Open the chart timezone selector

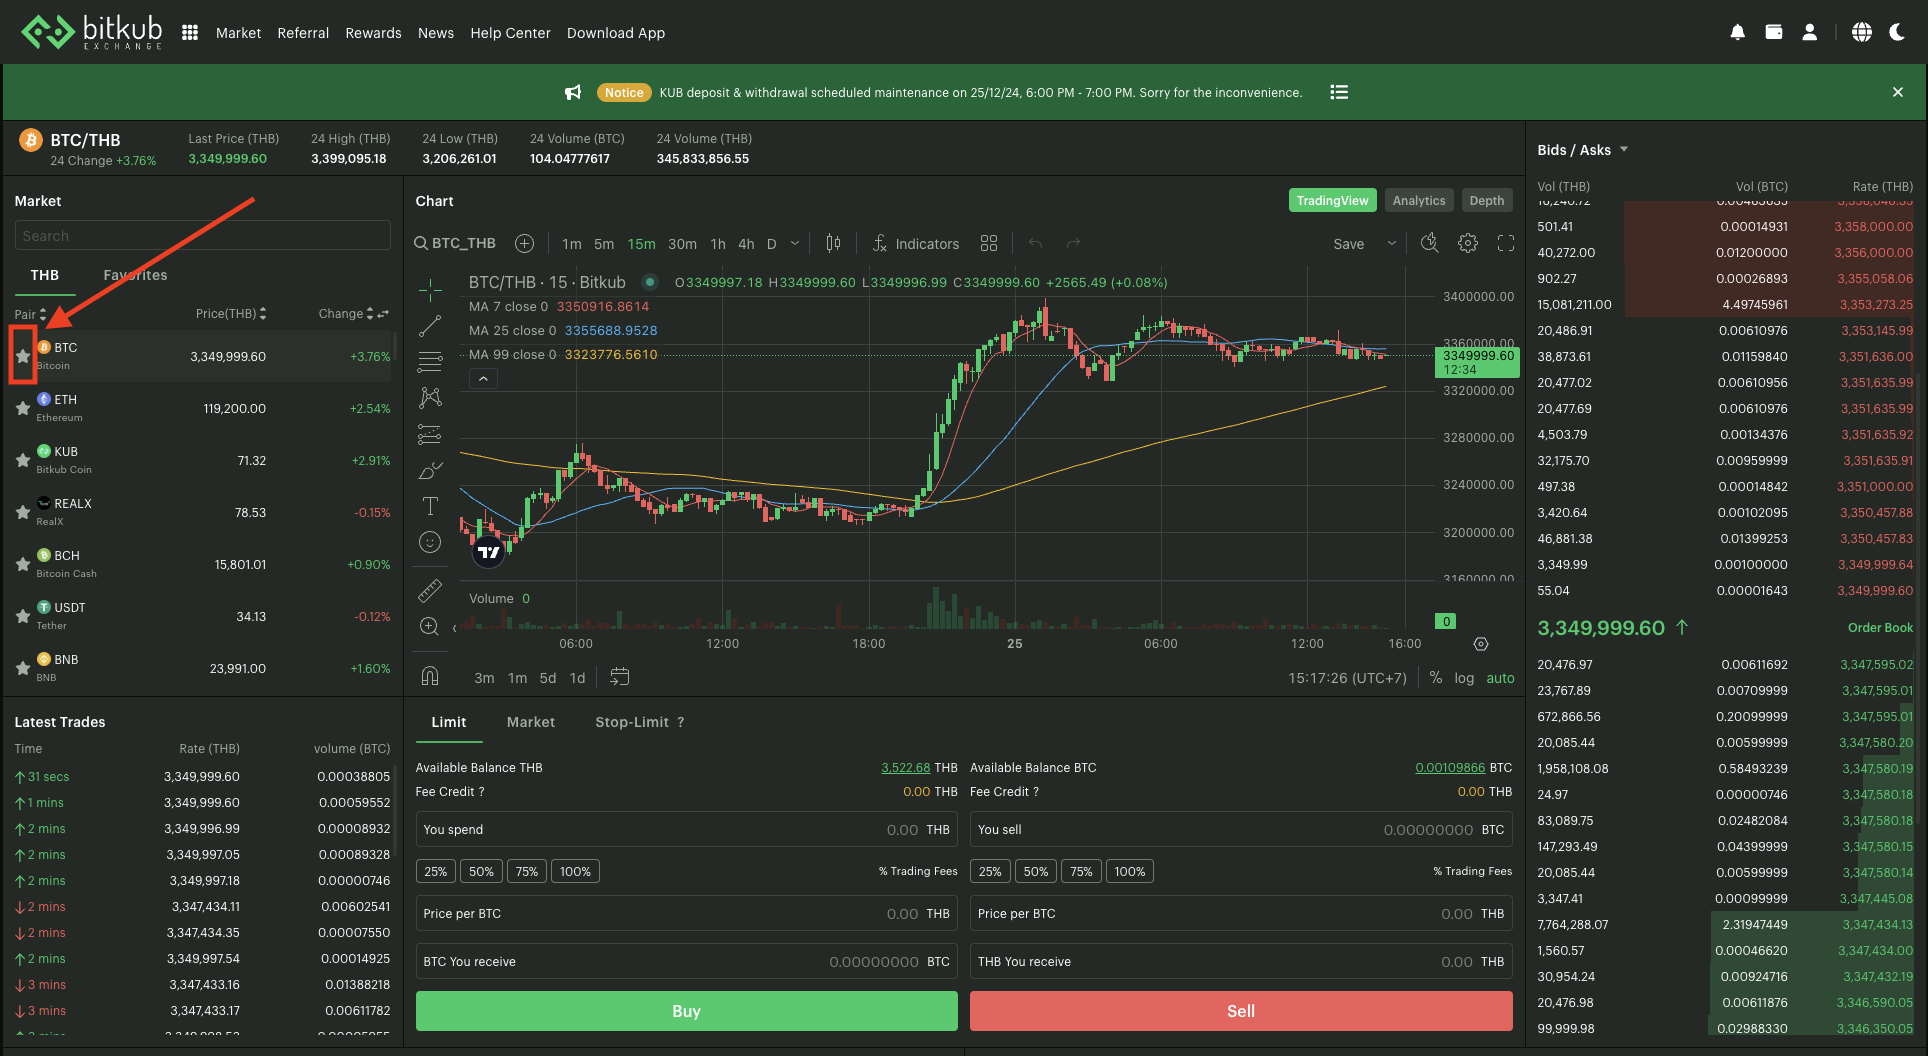[x=1347, y=678]
